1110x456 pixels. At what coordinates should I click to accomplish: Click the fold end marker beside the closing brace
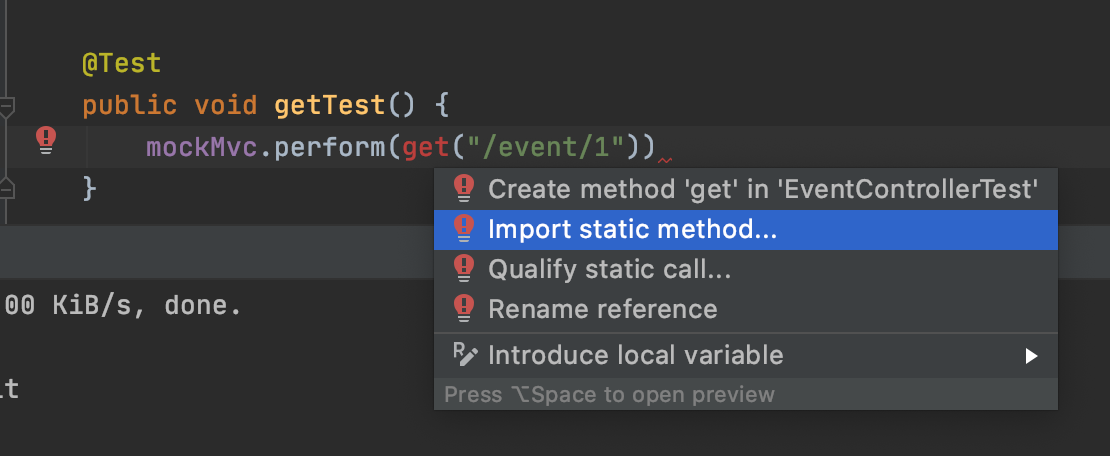pos(6,188)
